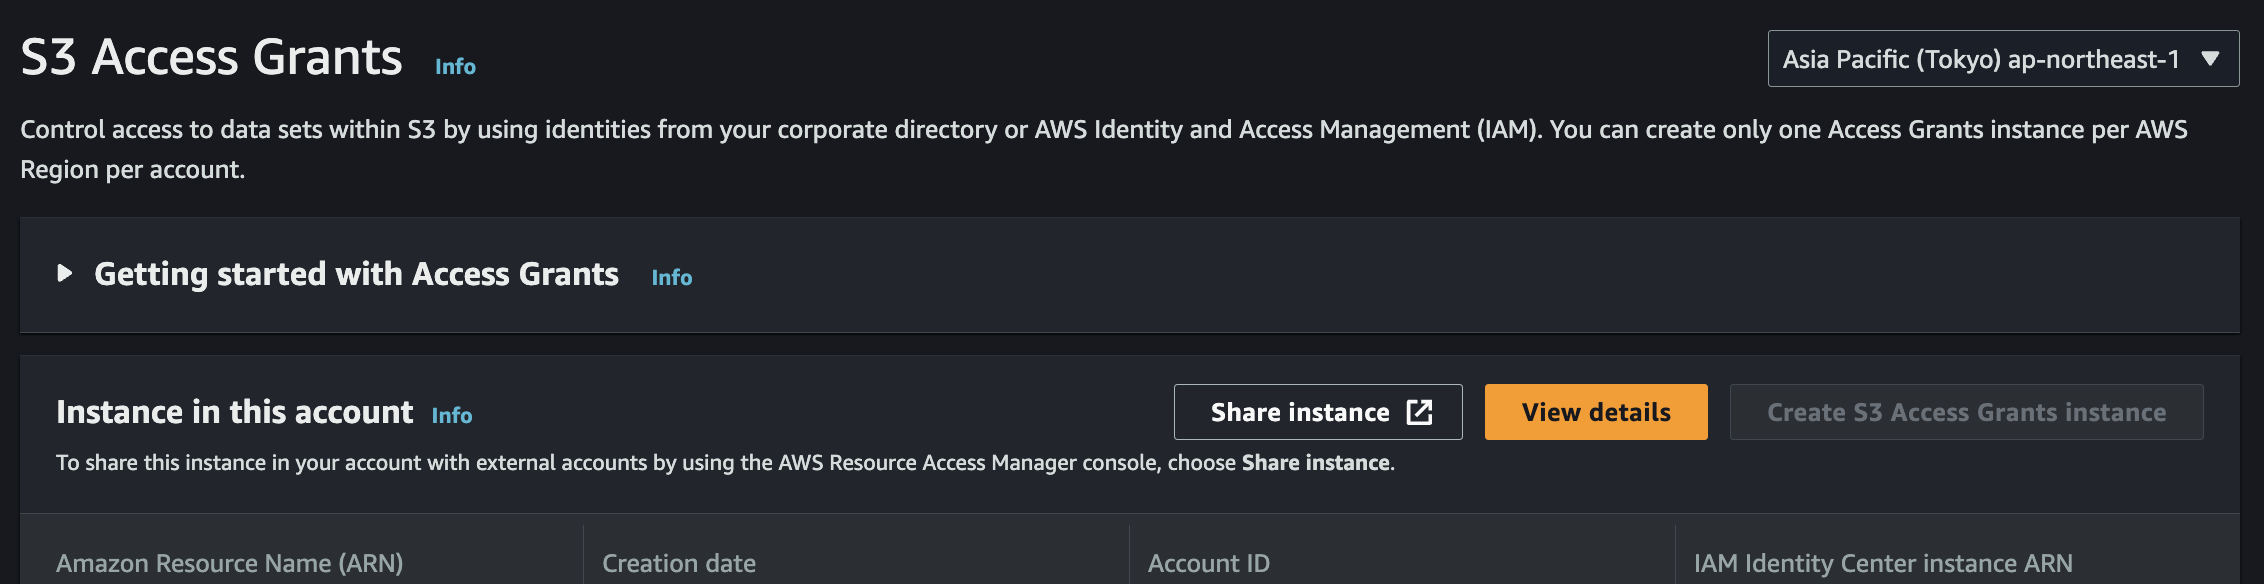The width and height of the screenshot is (2264, 584).
Task: Open the Asia Pacific (Tokyo) region dropdown
Action: point(2003,59)
